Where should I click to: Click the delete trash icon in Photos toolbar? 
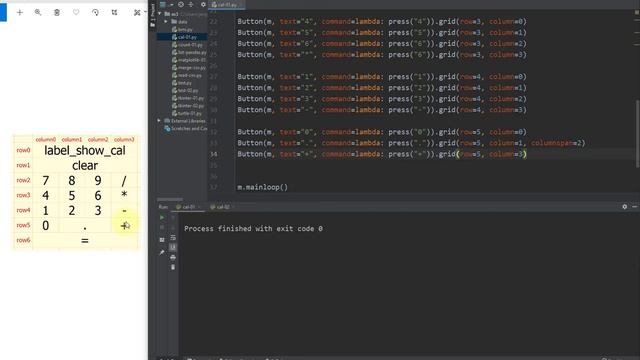coord(57,13)
